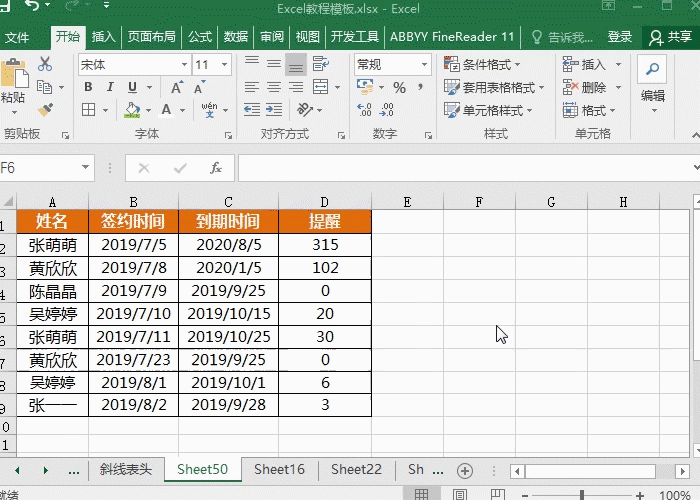Apply font color A
The image size is (700, 500).
click(x=167, y=110)
